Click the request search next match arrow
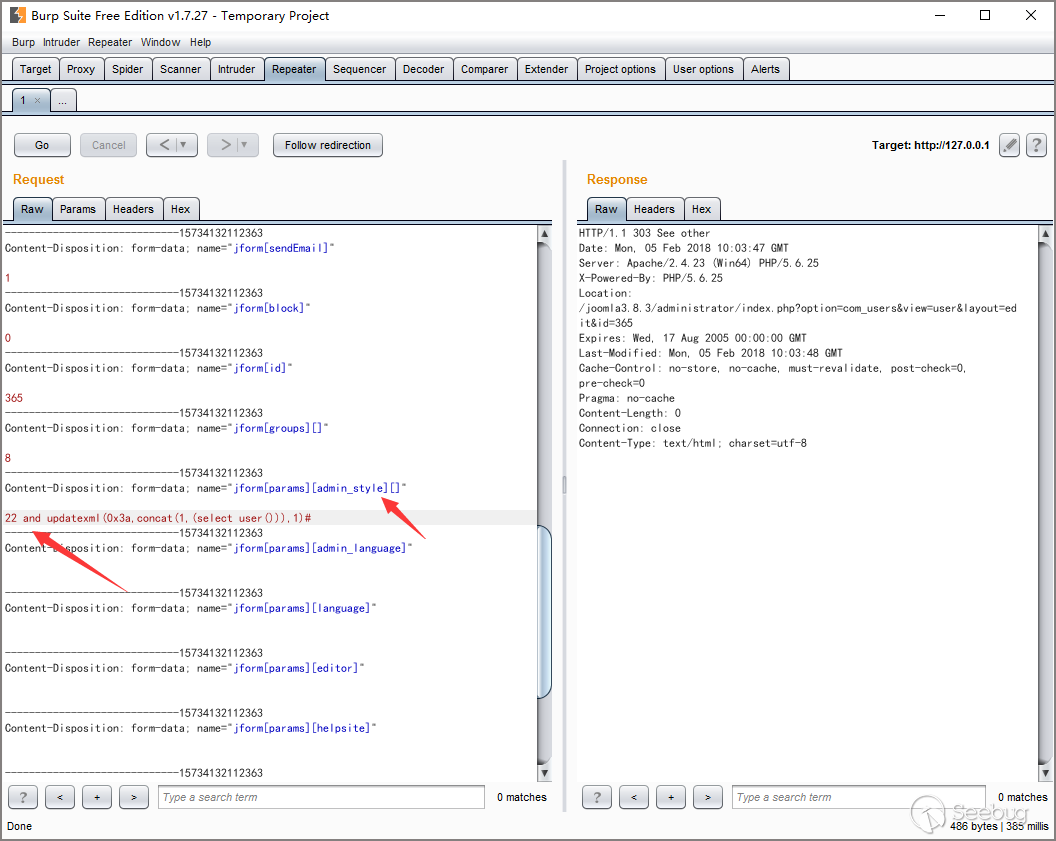Screen dimensions: 1056x841 pyautogui.click(x=134, y=797)
